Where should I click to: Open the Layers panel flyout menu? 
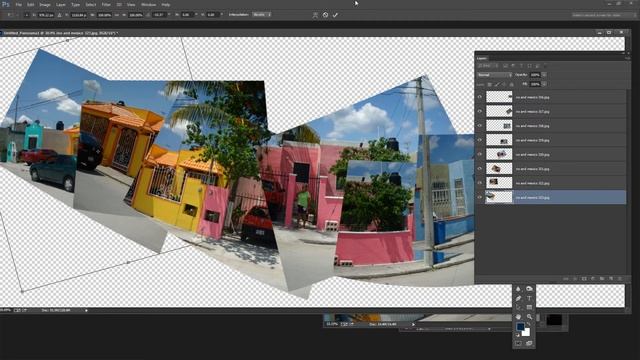point(627,58)
